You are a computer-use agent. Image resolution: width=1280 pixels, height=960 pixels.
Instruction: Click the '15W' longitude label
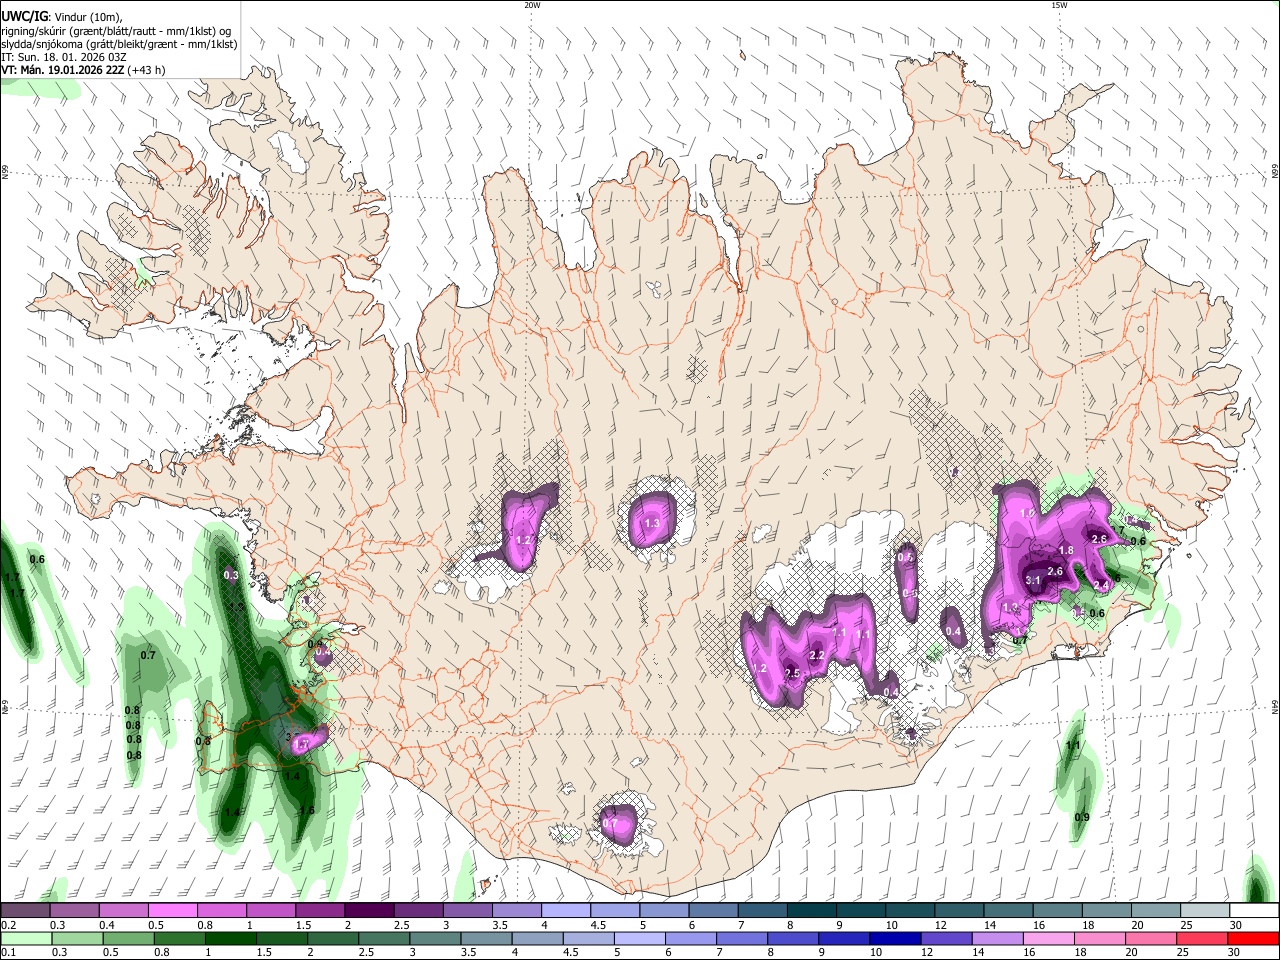1059,5
